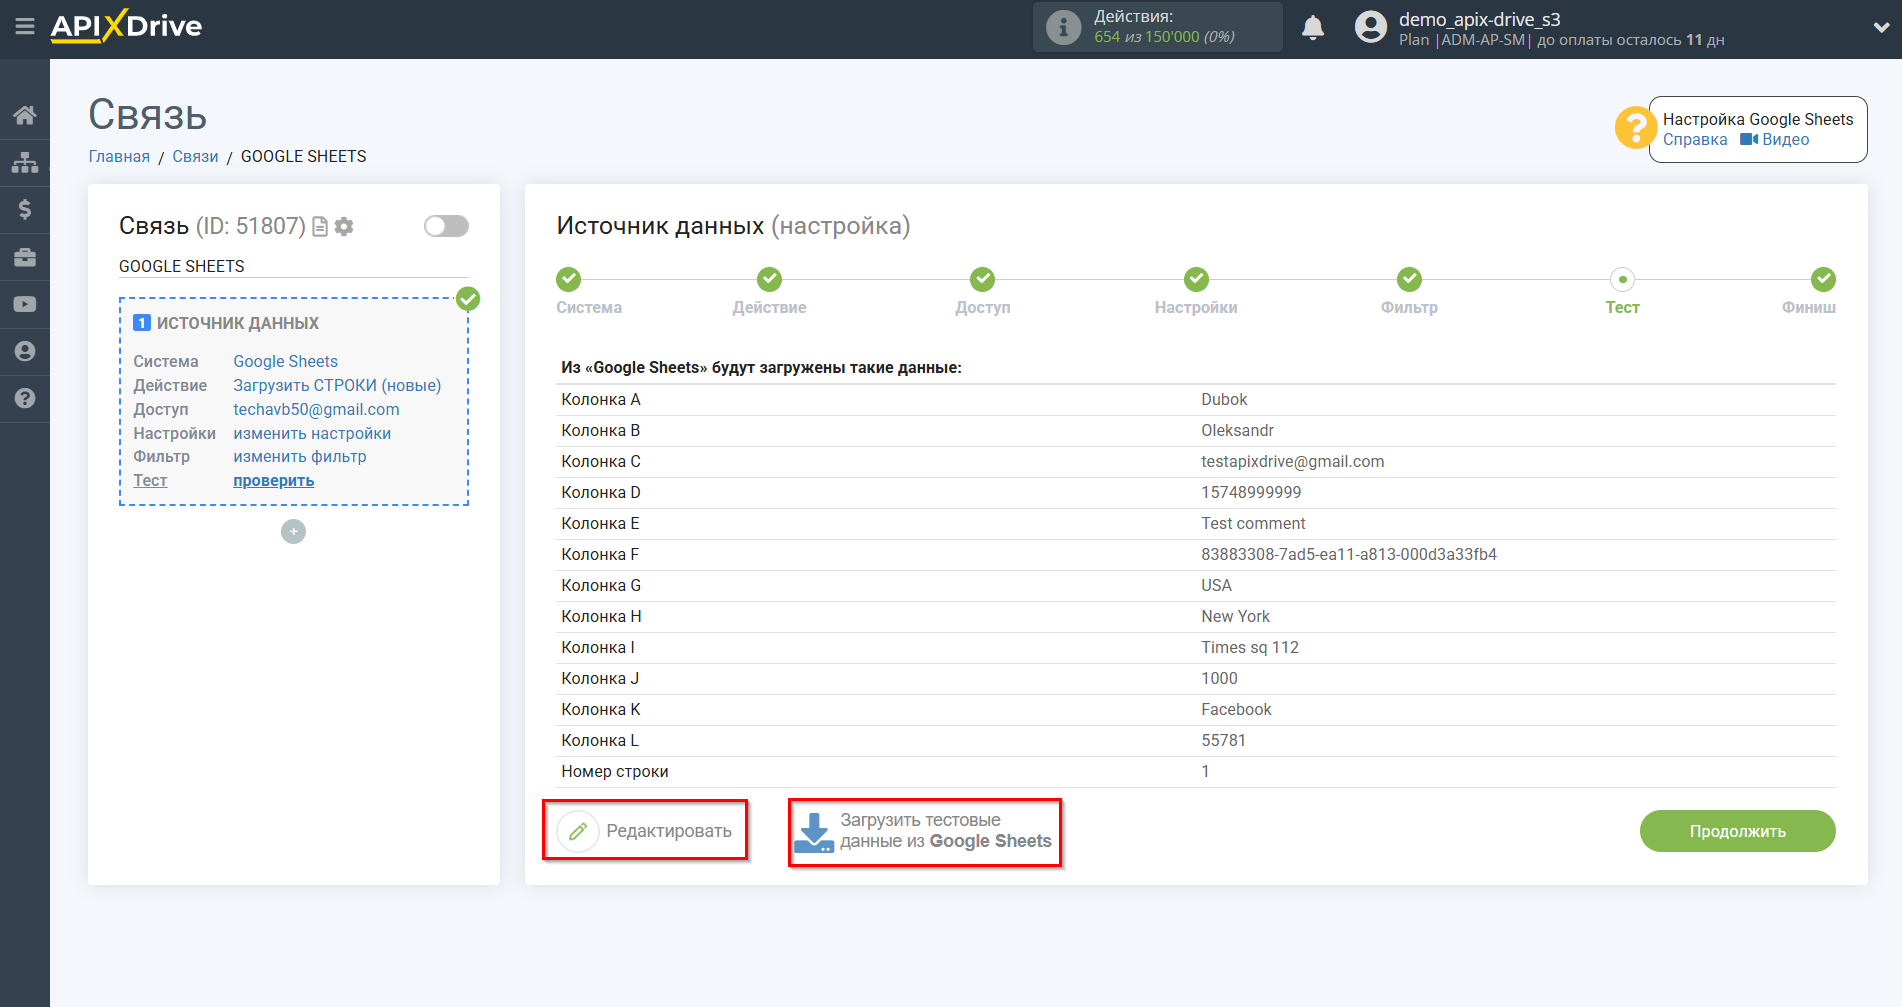Click the actions counter 654 из 150'000
The image size is (1902, 1007).
(x=1164, y=37)
